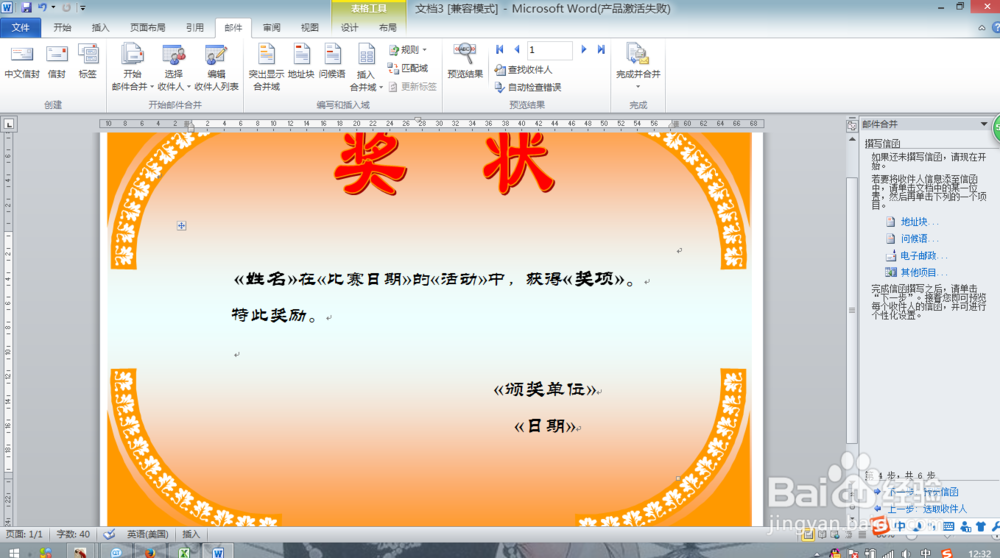Insert Address Block (地址块) from ribbon
Screen dimensions: 1000x558
301,62
